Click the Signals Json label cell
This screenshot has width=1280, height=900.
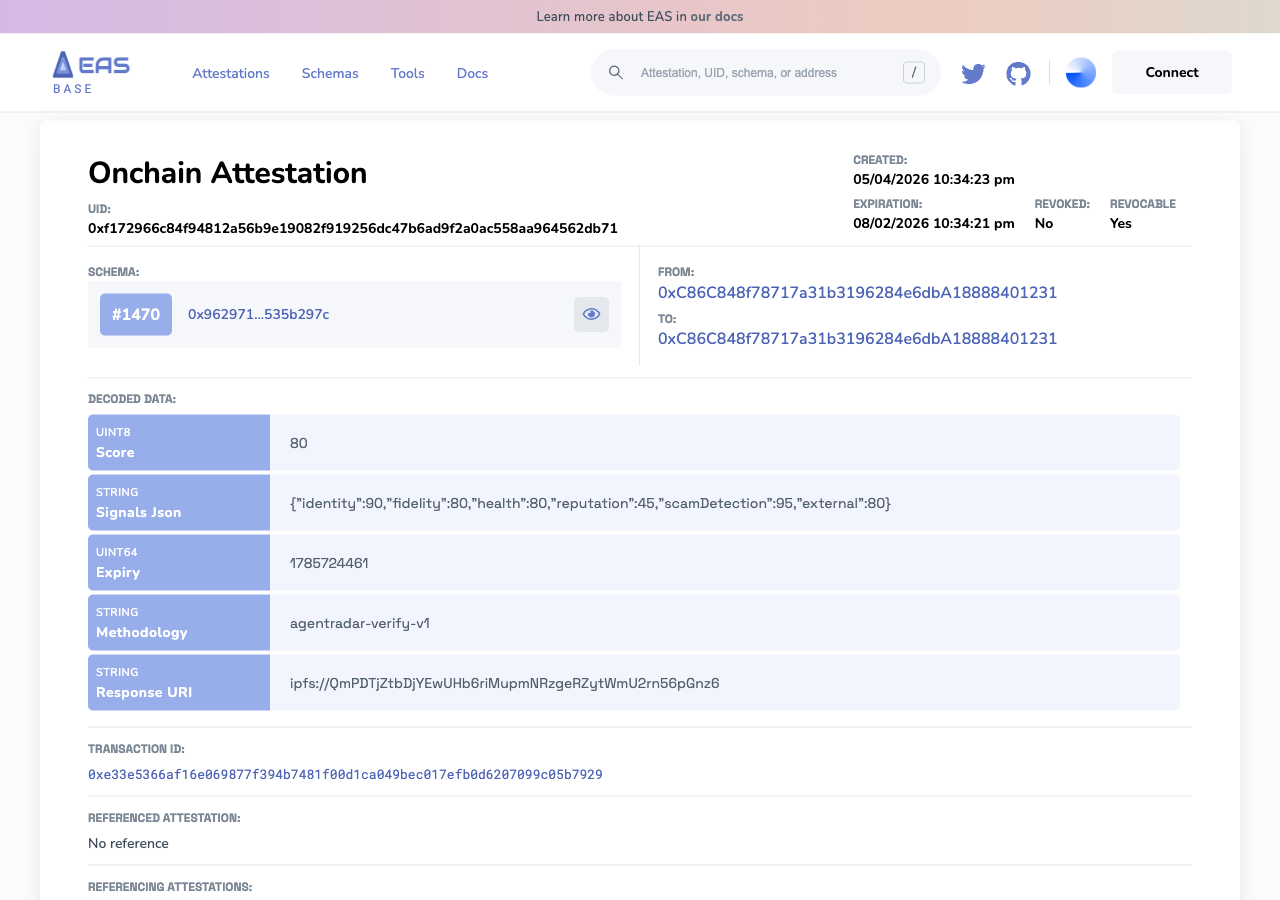179,502
